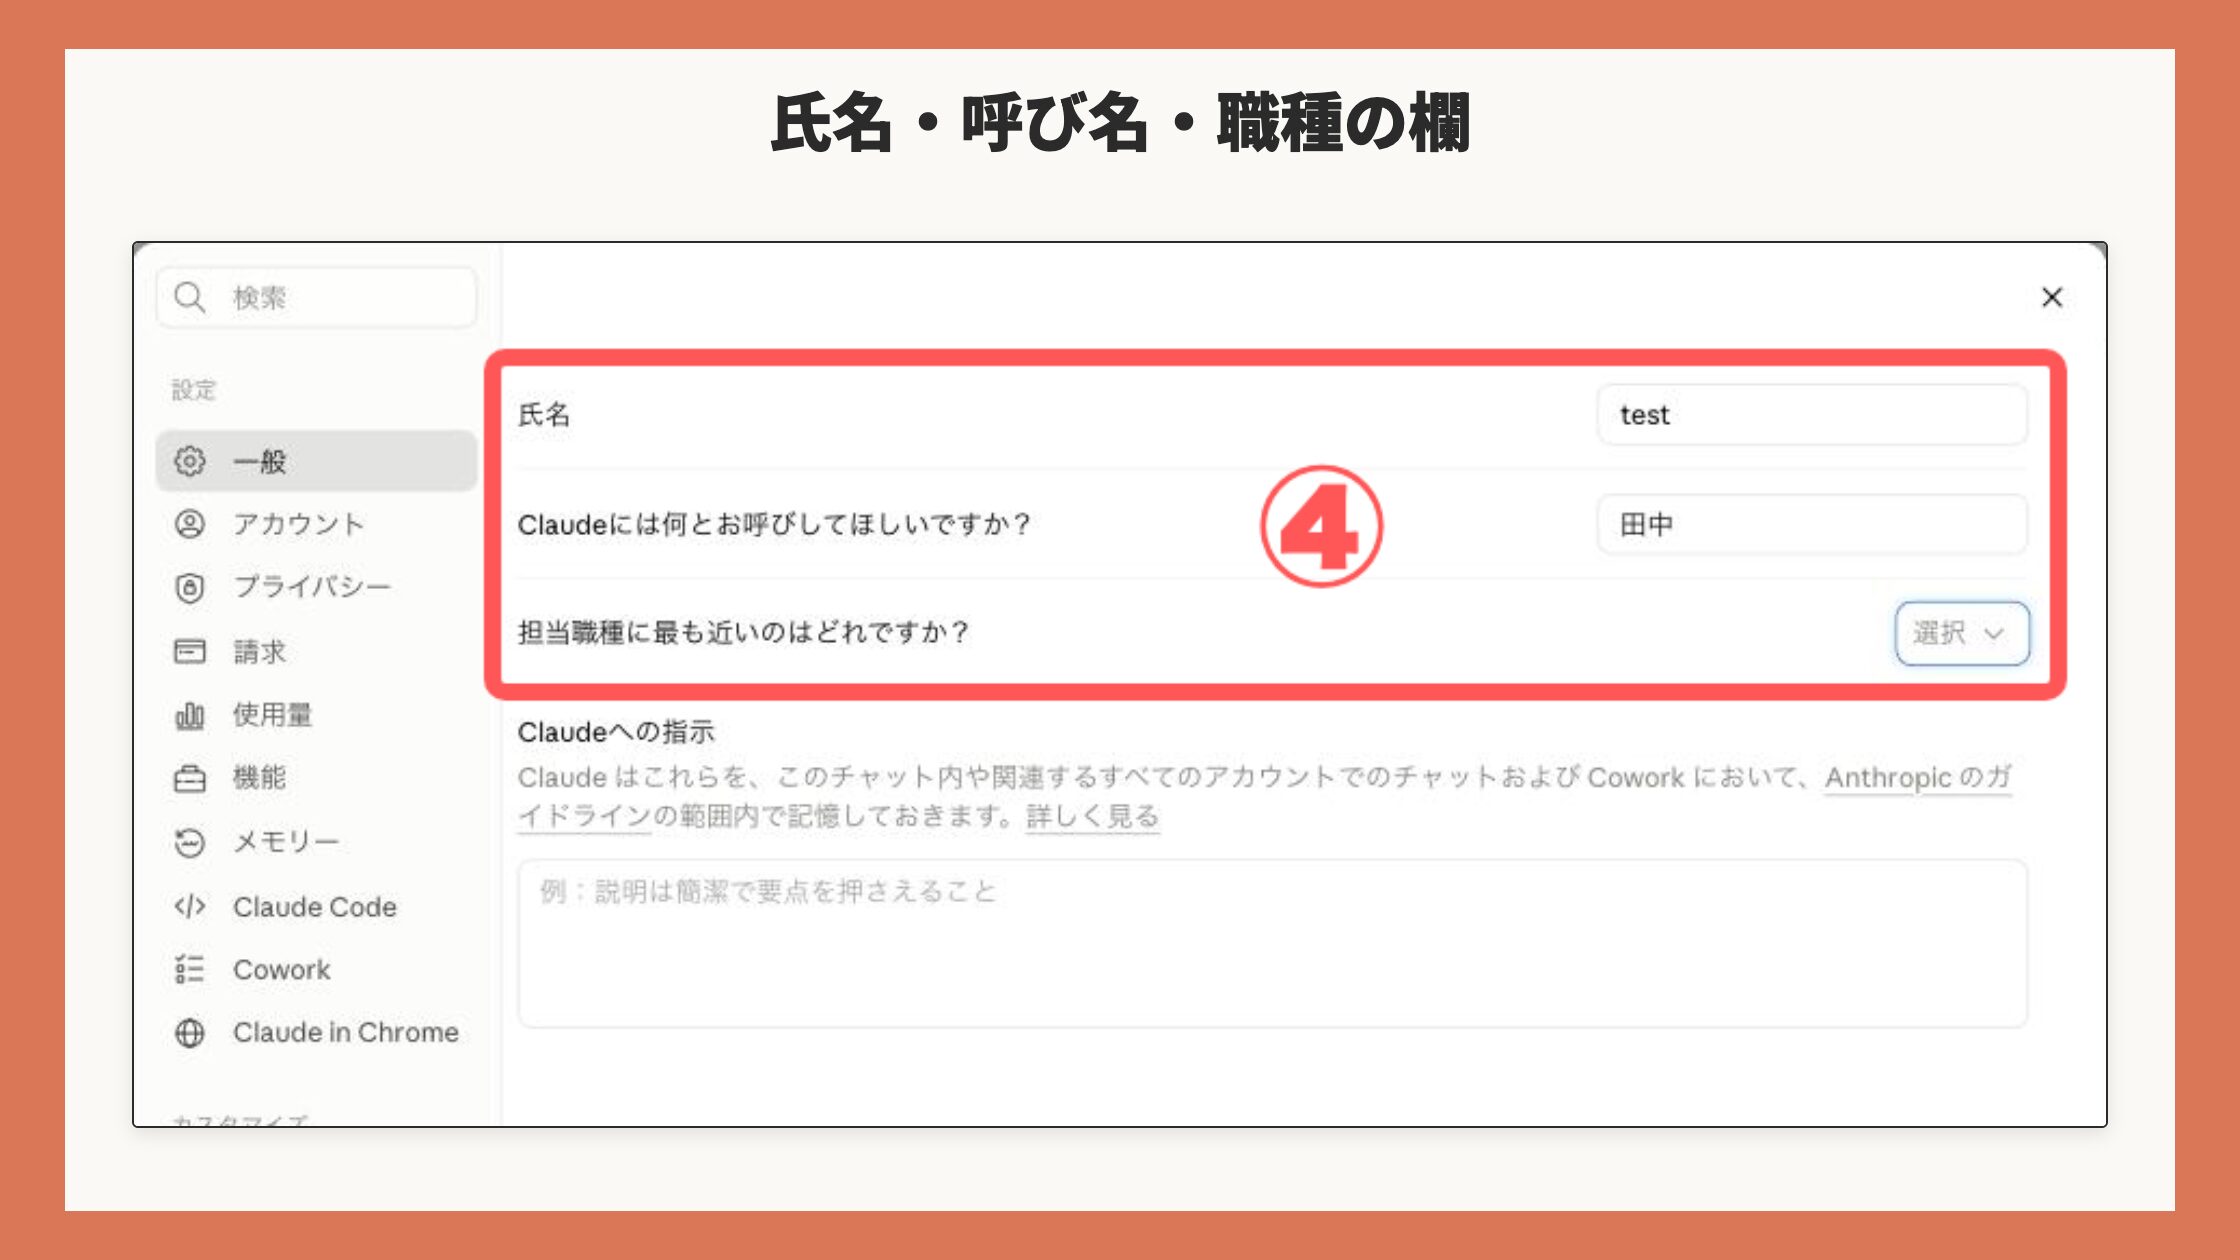Open Cowork settings
The width and height of the screenshot is (2240, 1260).
[317, 969]
